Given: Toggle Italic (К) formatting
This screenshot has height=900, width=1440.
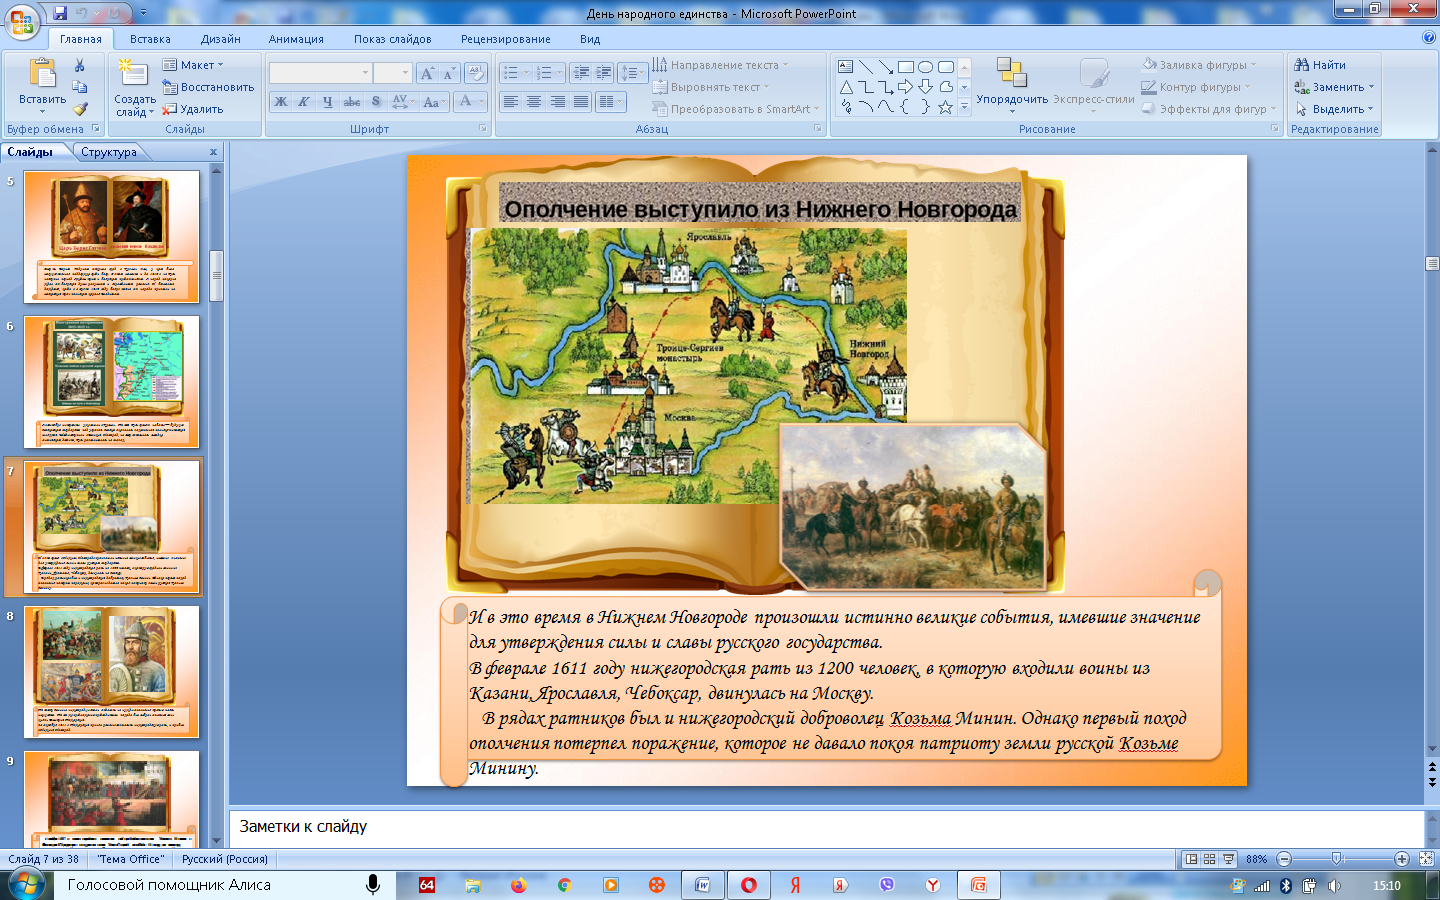Looking at the screenshot, I should click(x=303, y=102).
